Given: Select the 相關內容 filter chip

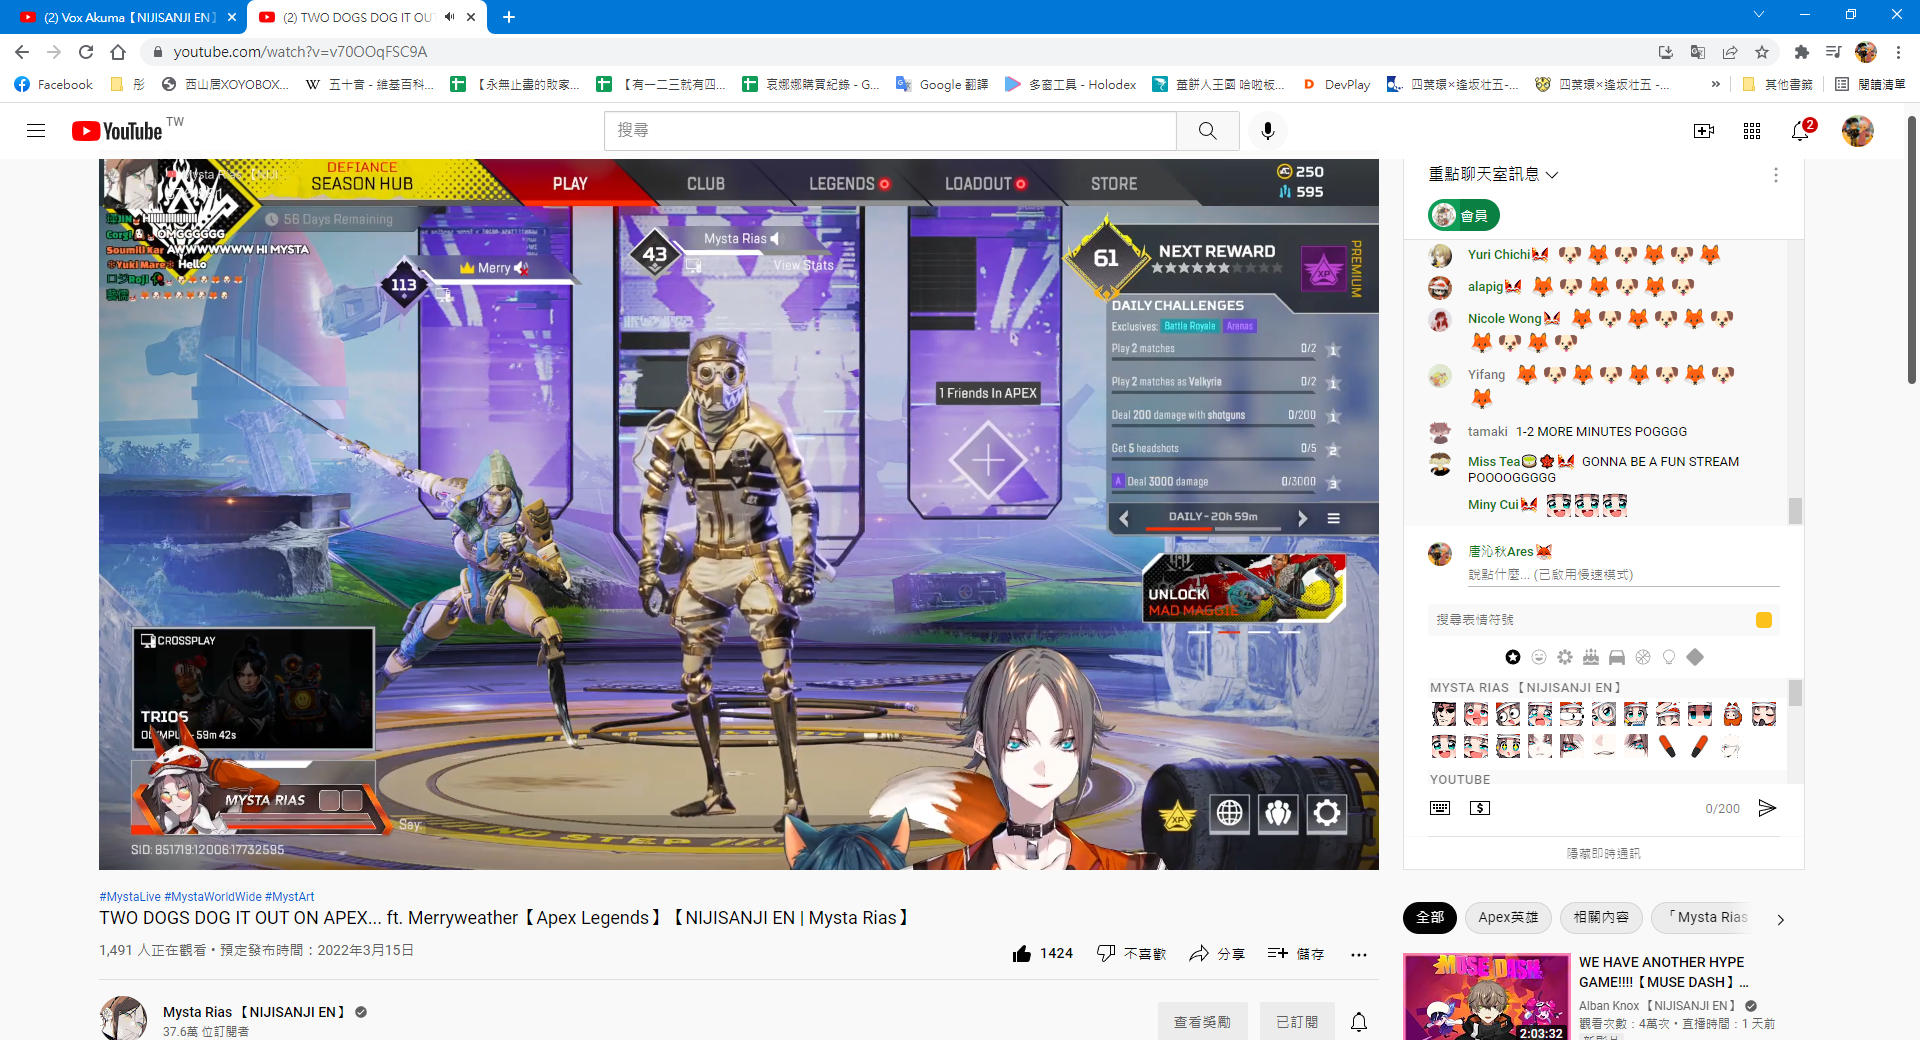Looking at the screenshot, I should pyautogui.click(x=1601, y=917).
